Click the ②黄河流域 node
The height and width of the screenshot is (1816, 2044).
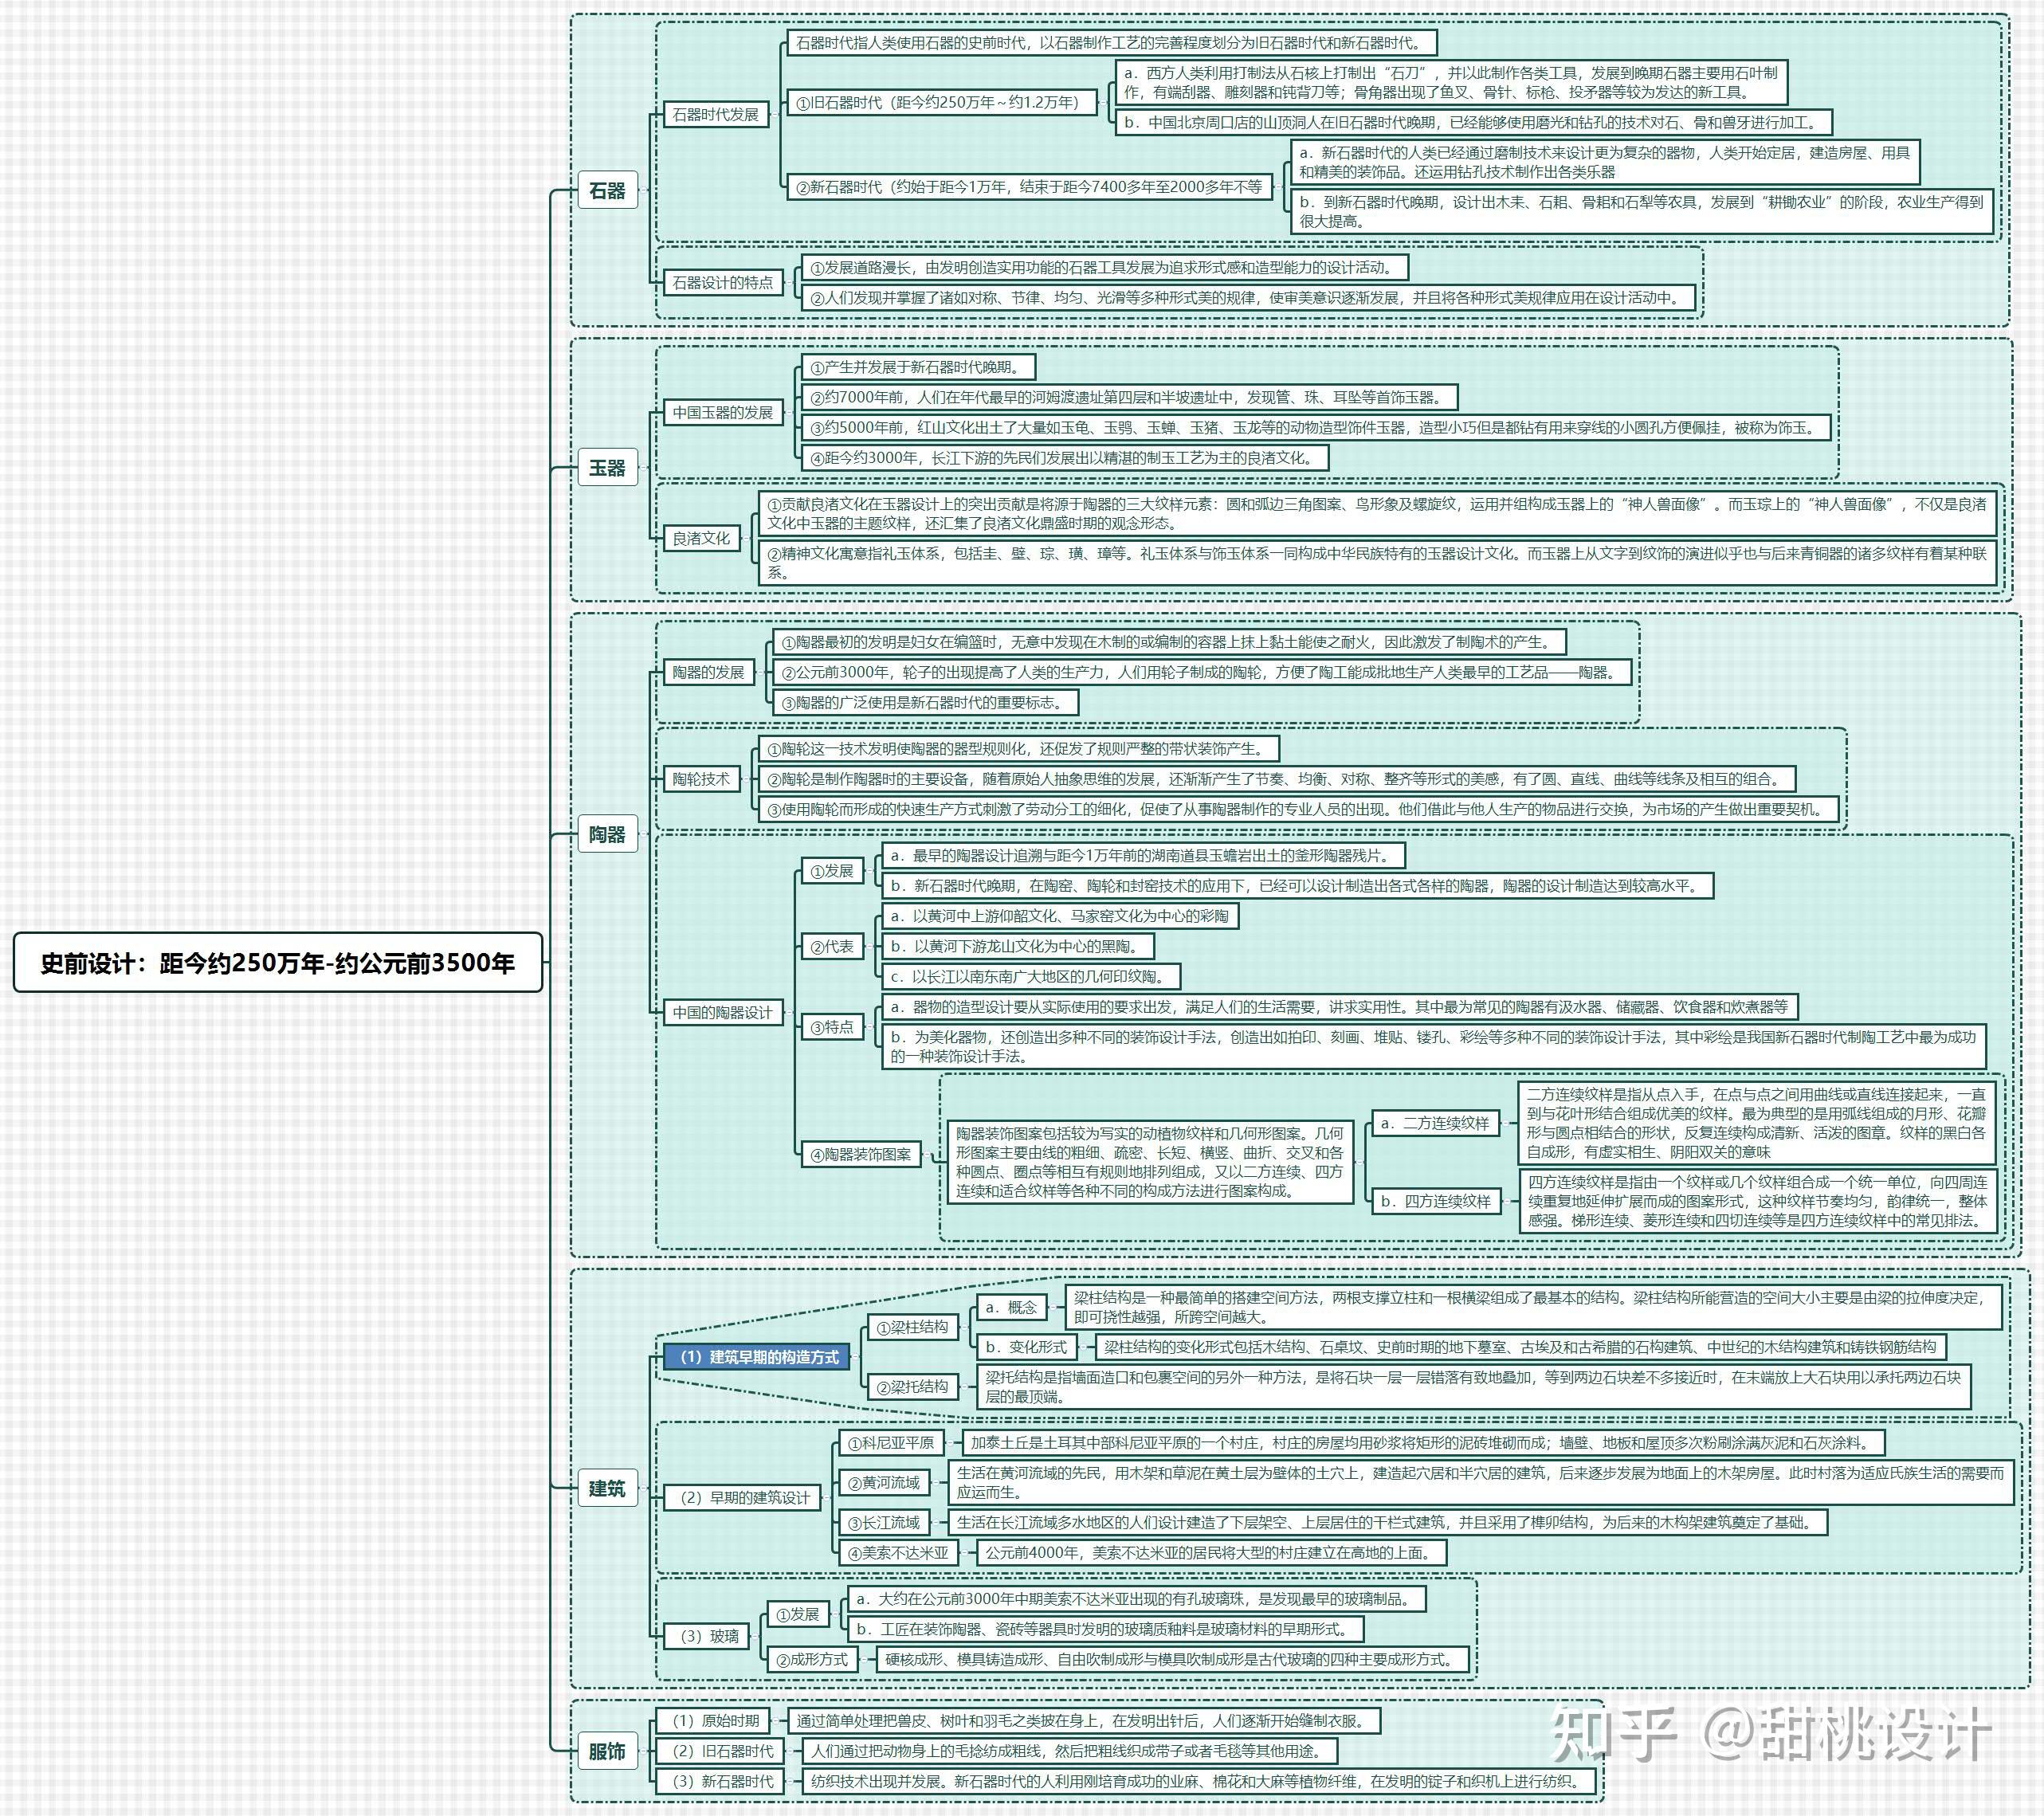point(884,1483)
